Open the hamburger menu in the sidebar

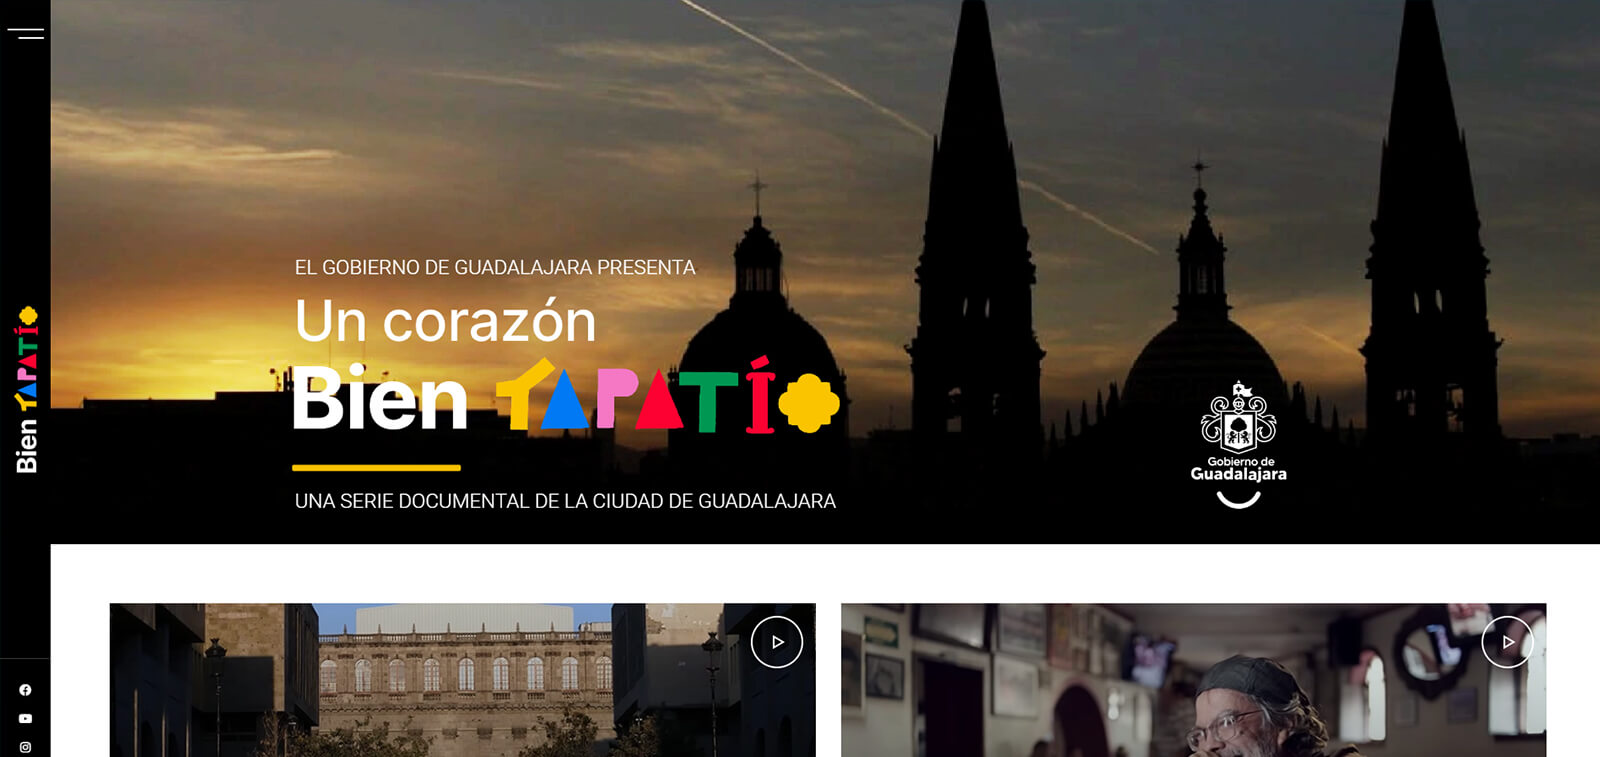tap(25, 33)
